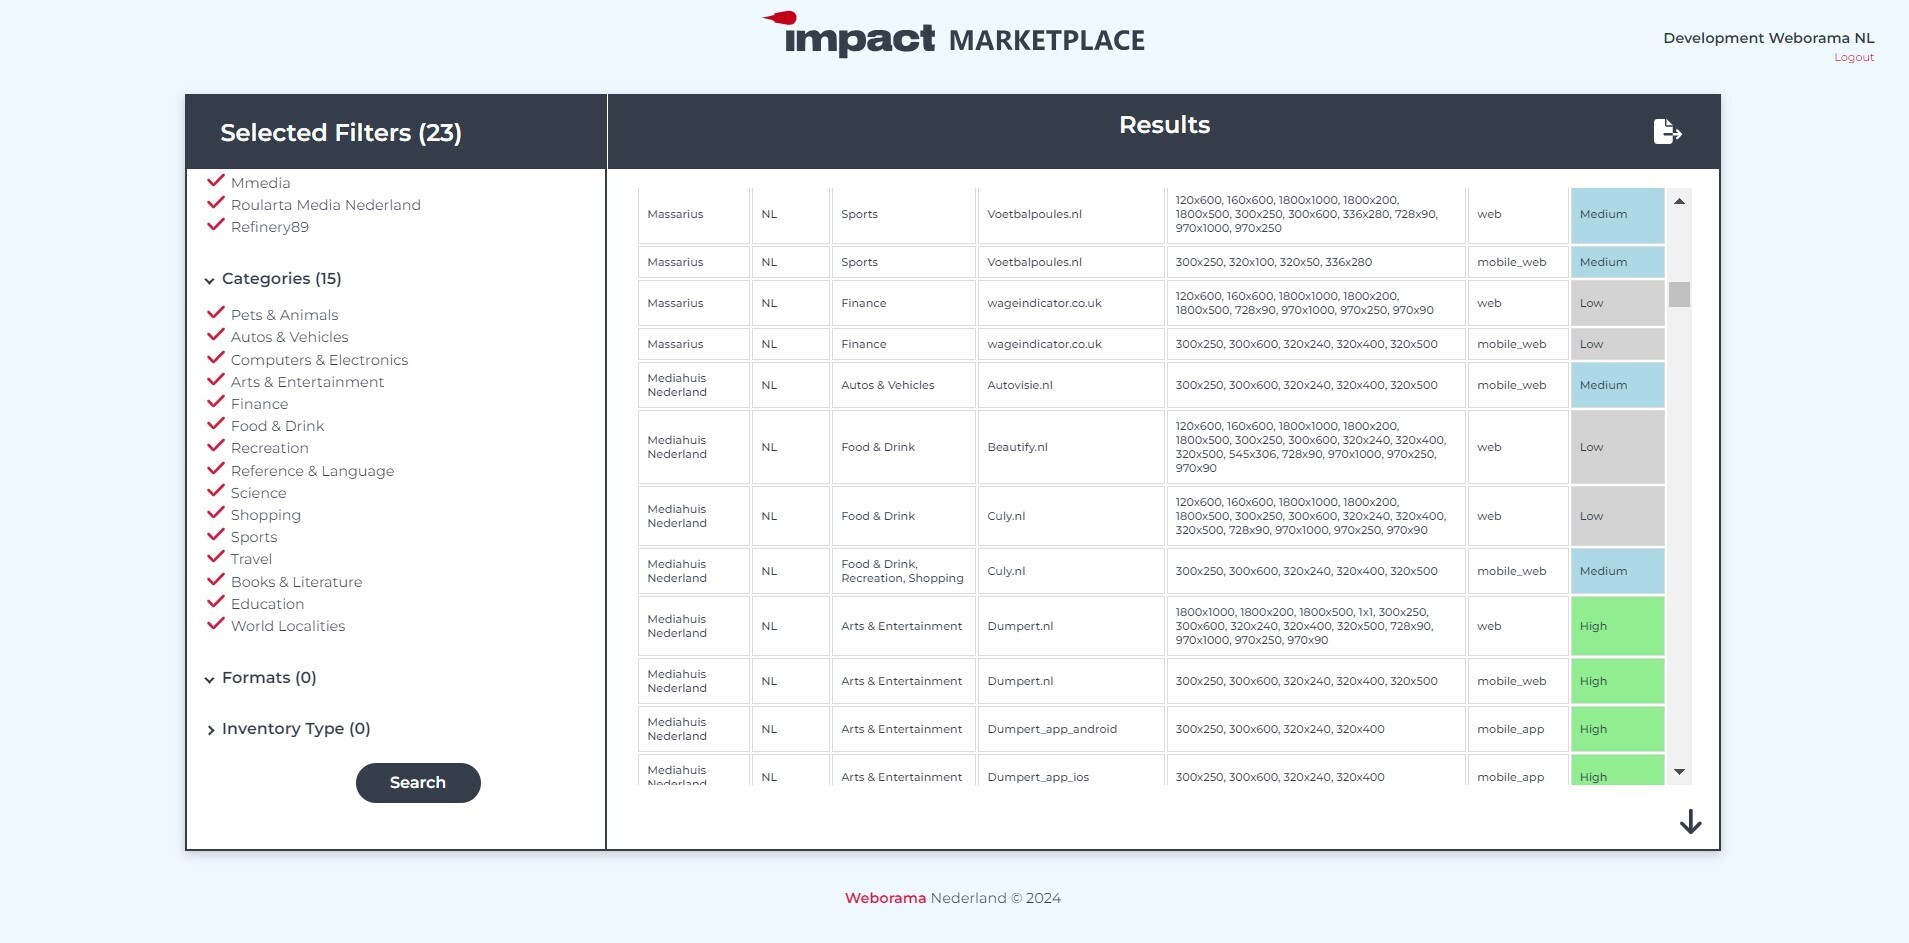The width and height of the screenshot is (1909, 943).
Task: Select the Autovisie.nl row domain cell
Action: [x=1069, y=385]
